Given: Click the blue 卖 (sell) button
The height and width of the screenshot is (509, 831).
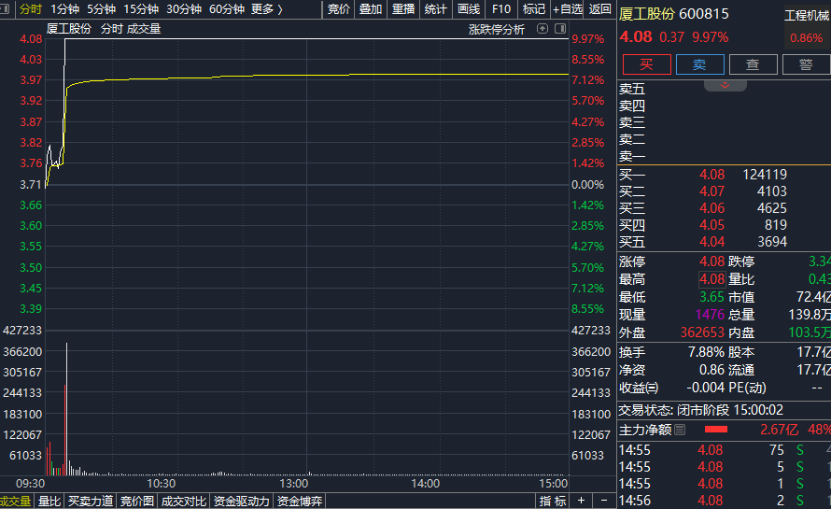Looking at the screenshot, I should [x=700, y=65].
